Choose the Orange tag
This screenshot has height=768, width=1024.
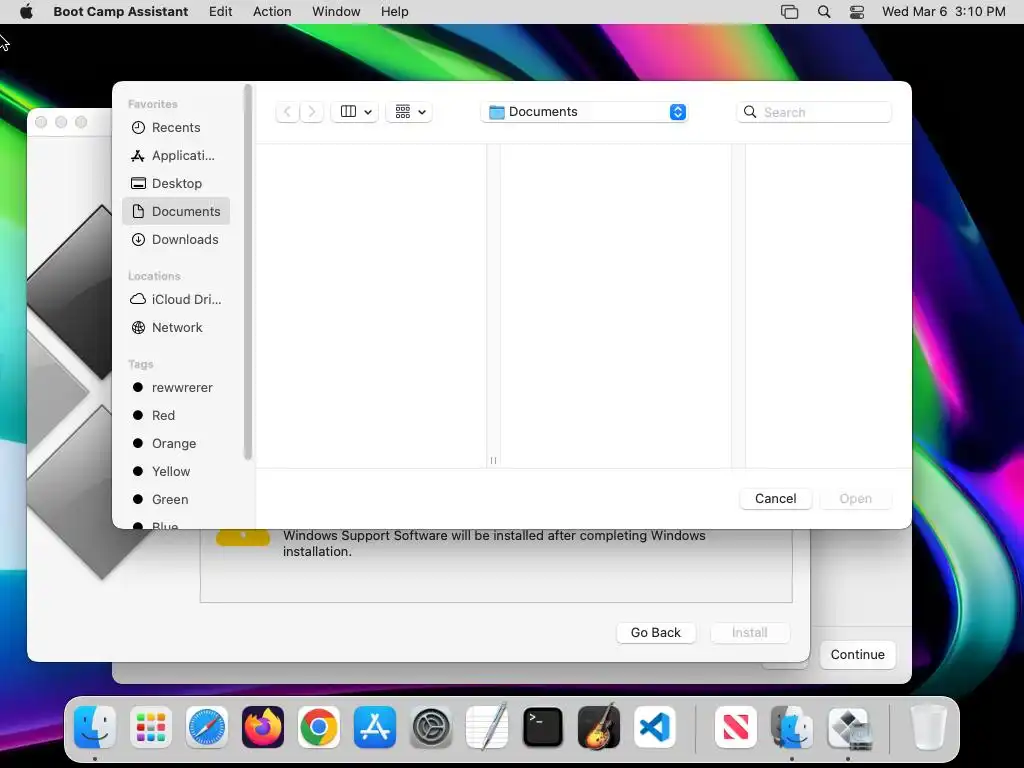176,443
